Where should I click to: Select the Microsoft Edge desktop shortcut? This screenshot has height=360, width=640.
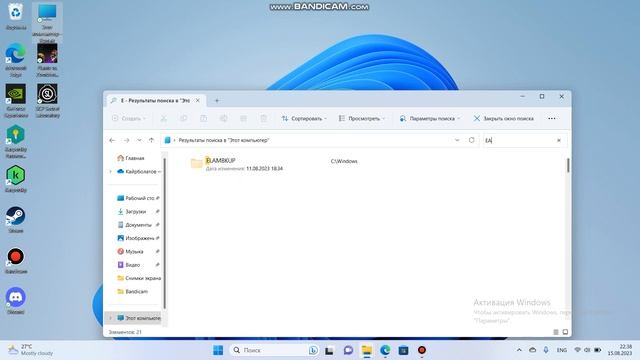16,60
